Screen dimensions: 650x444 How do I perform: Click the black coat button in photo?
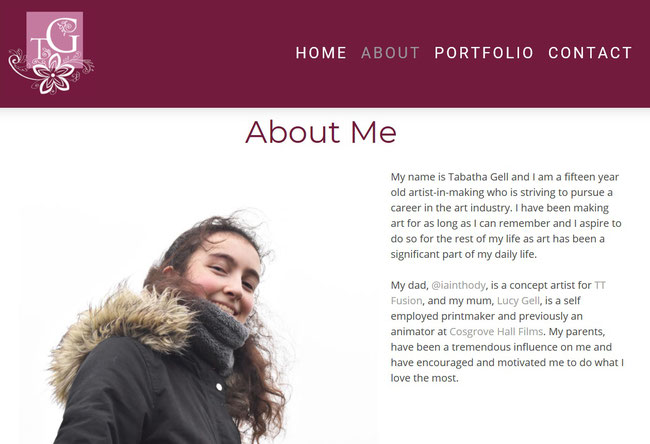coord(219,387)
